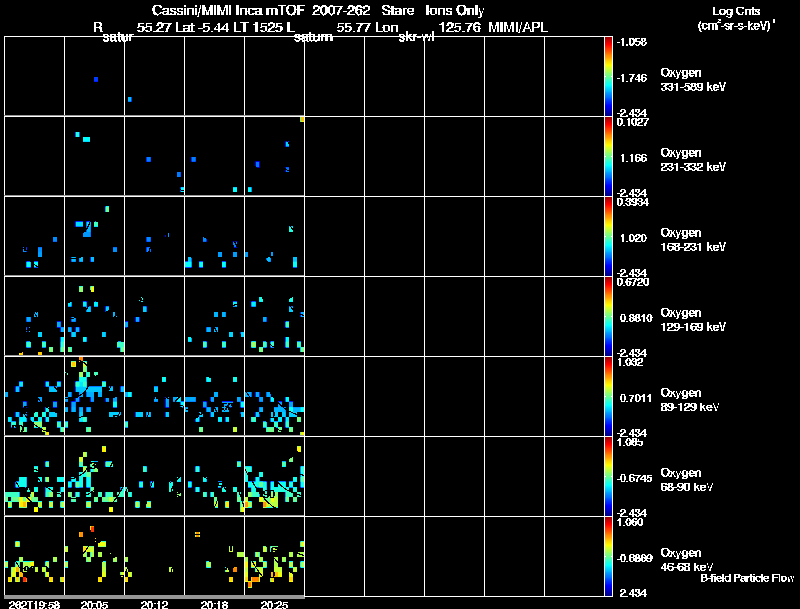Screen dimensions: 800x609
Task: Click the Oxygen 231-332 keV color bar
Action: [x=608, y=156]
